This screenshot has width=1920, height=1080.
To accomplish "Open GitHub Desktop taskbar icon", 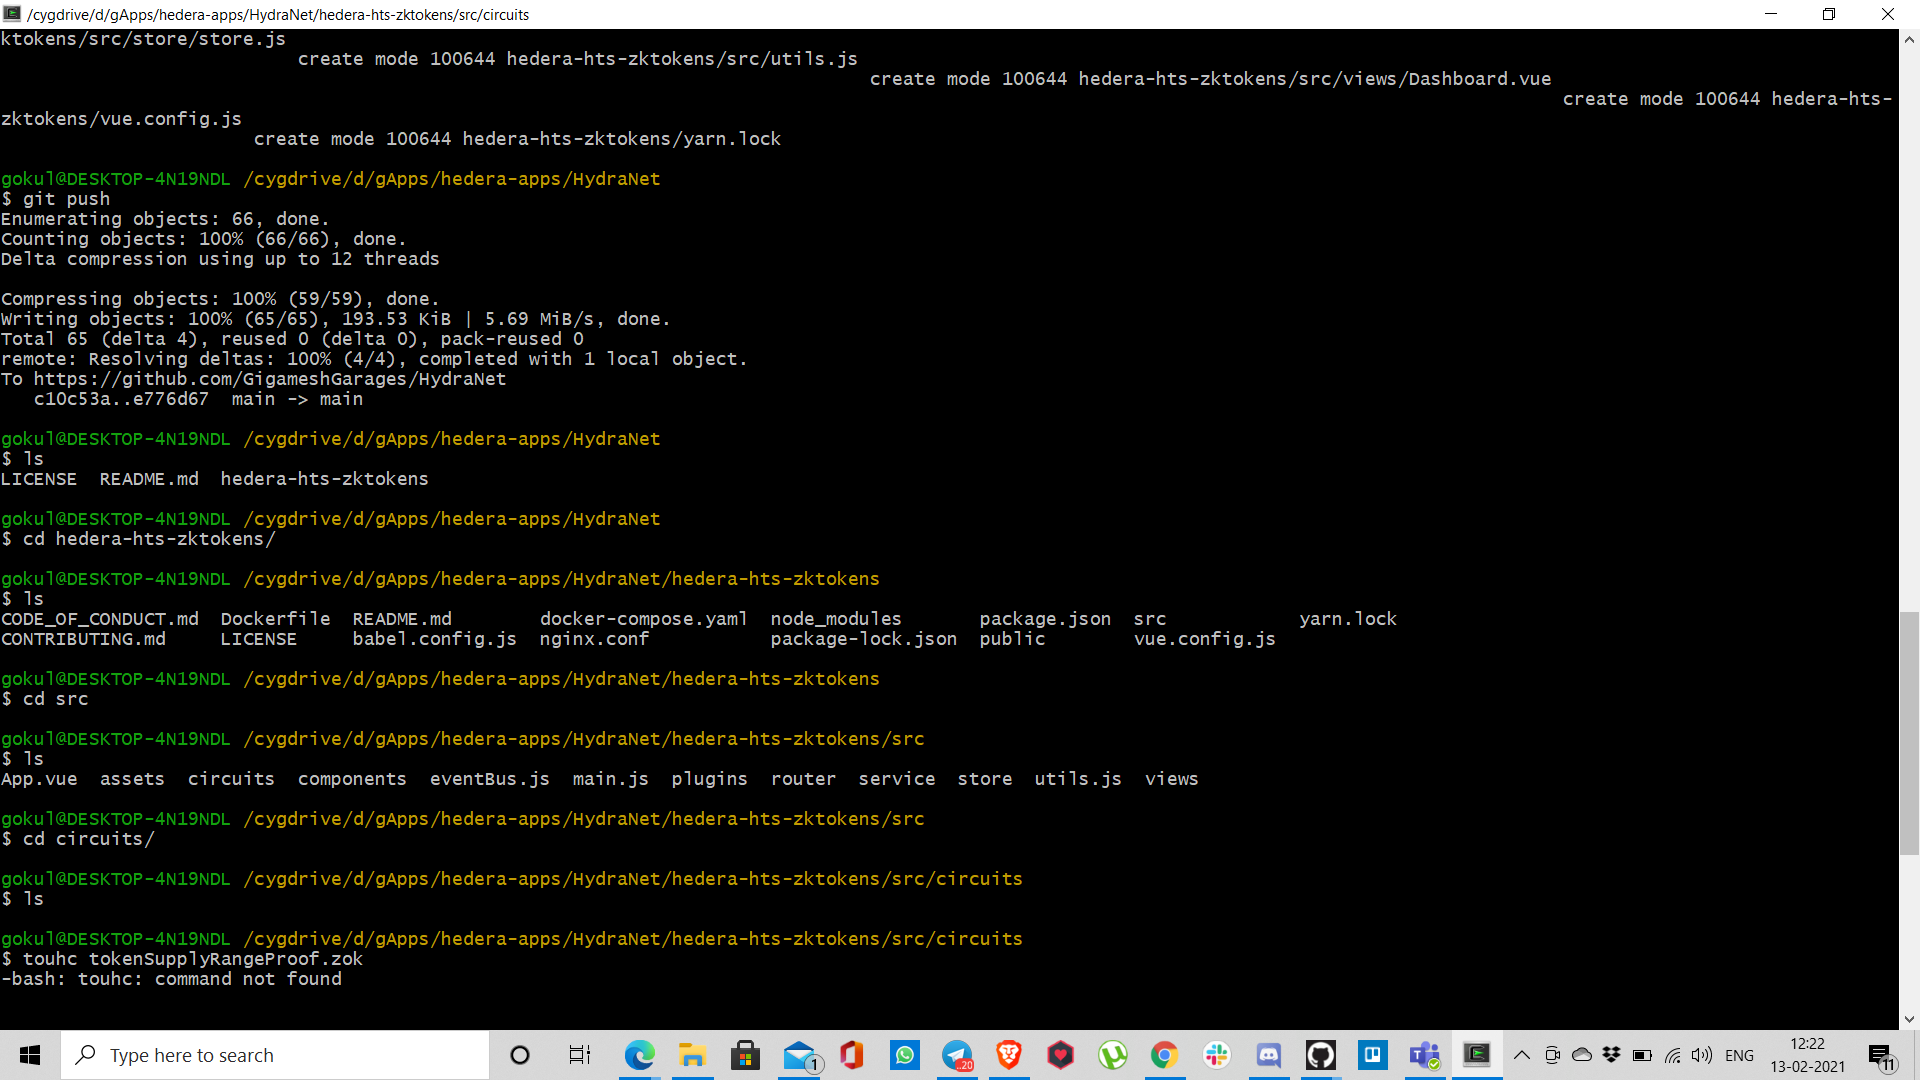I will click(1321, 1055).
